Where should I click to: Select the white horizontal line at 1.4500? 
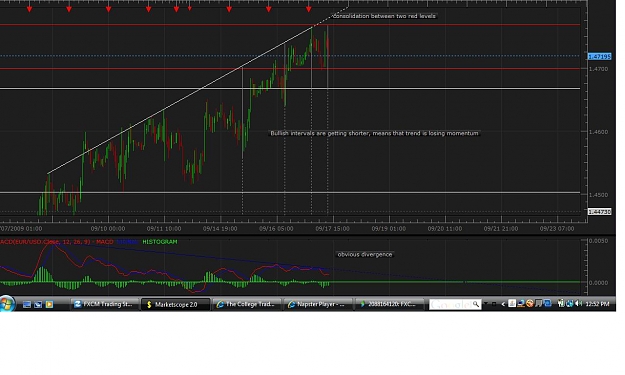click(290, 192)
